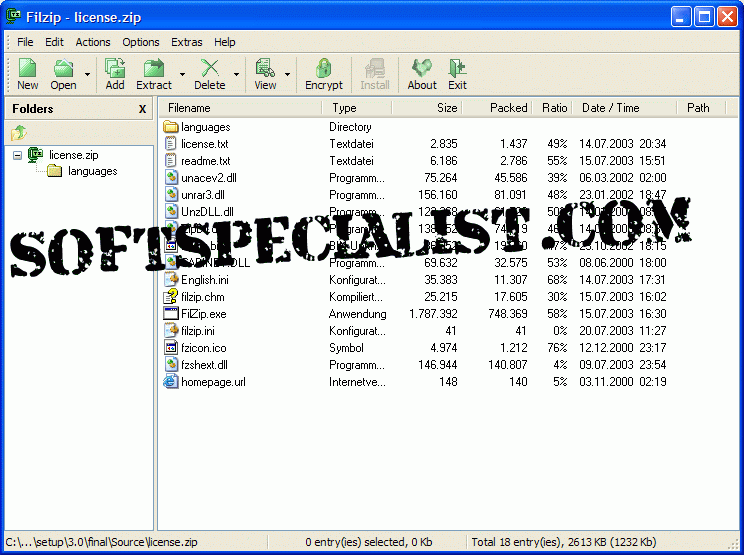Open the View button dropdown arrow
744x555 pixels.
point(288,74)
